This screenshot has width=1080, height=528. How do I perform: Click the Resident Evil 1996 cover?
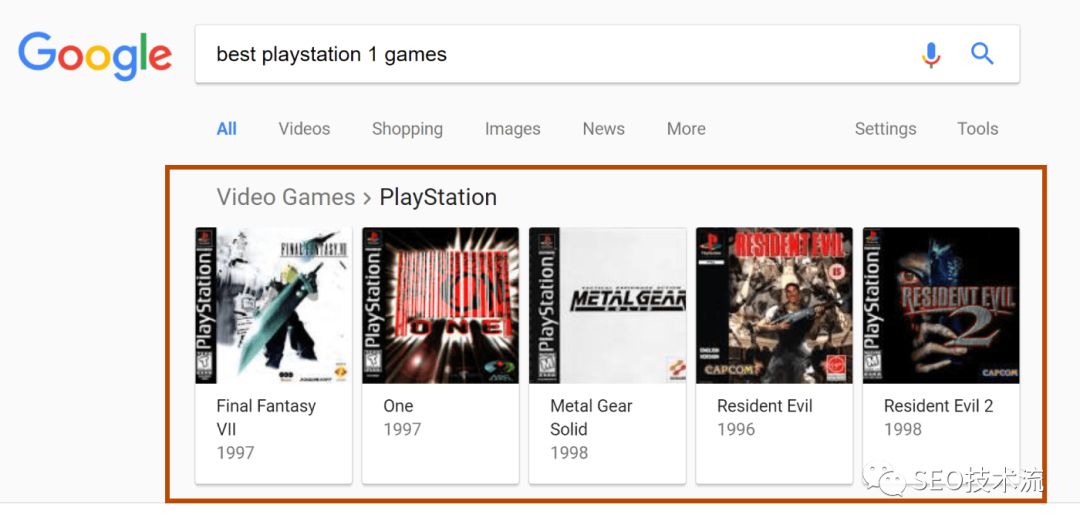point(774,305)
